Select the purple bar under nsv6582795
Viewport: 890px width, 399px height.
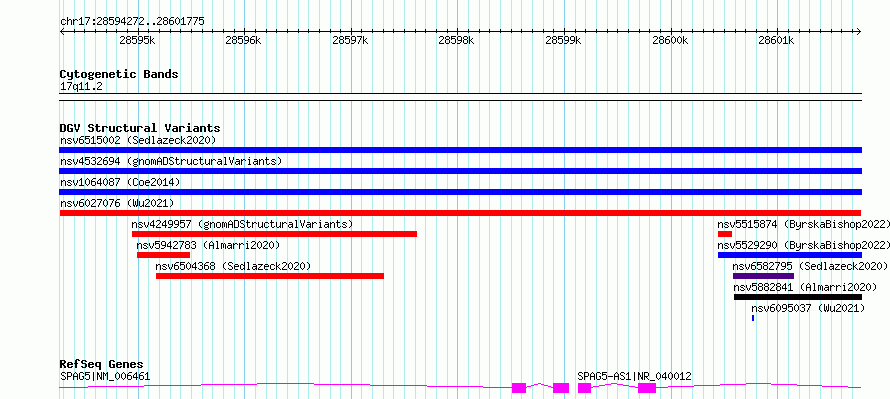click(x=763, y=276)
